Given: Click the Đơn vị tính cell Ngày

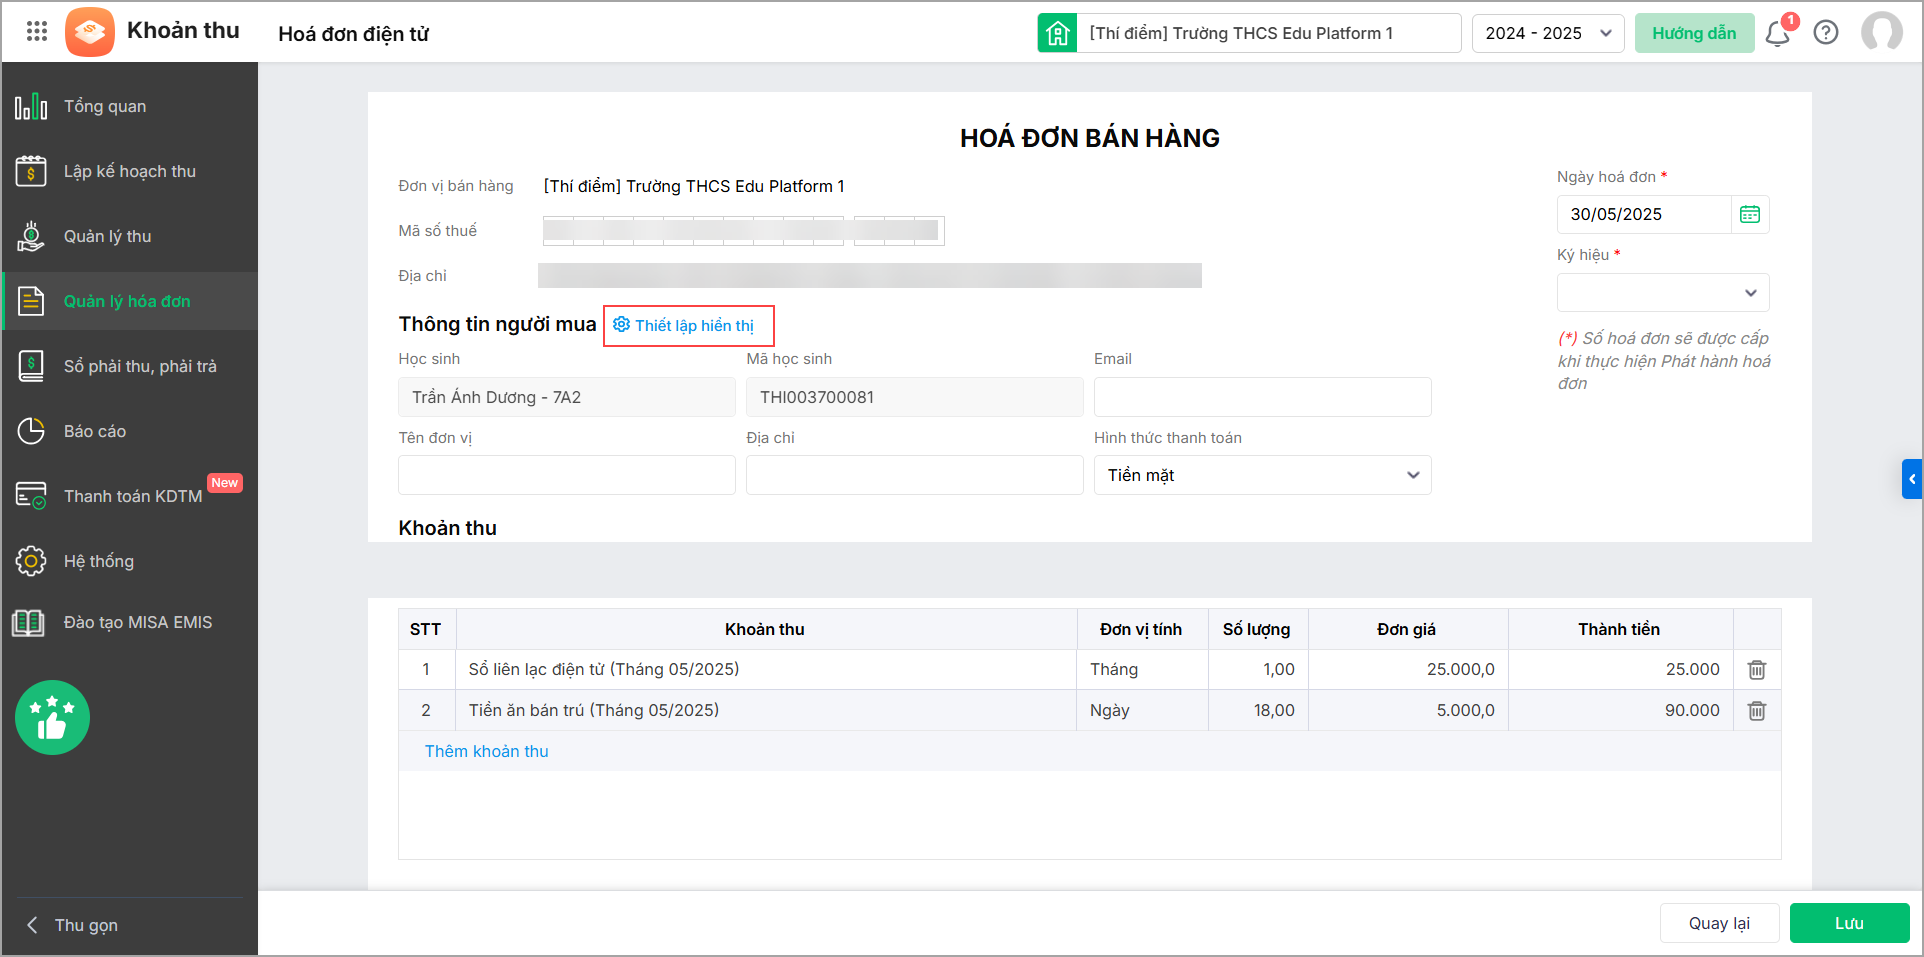Looking at the screenshot, I should pos(1142,711).
